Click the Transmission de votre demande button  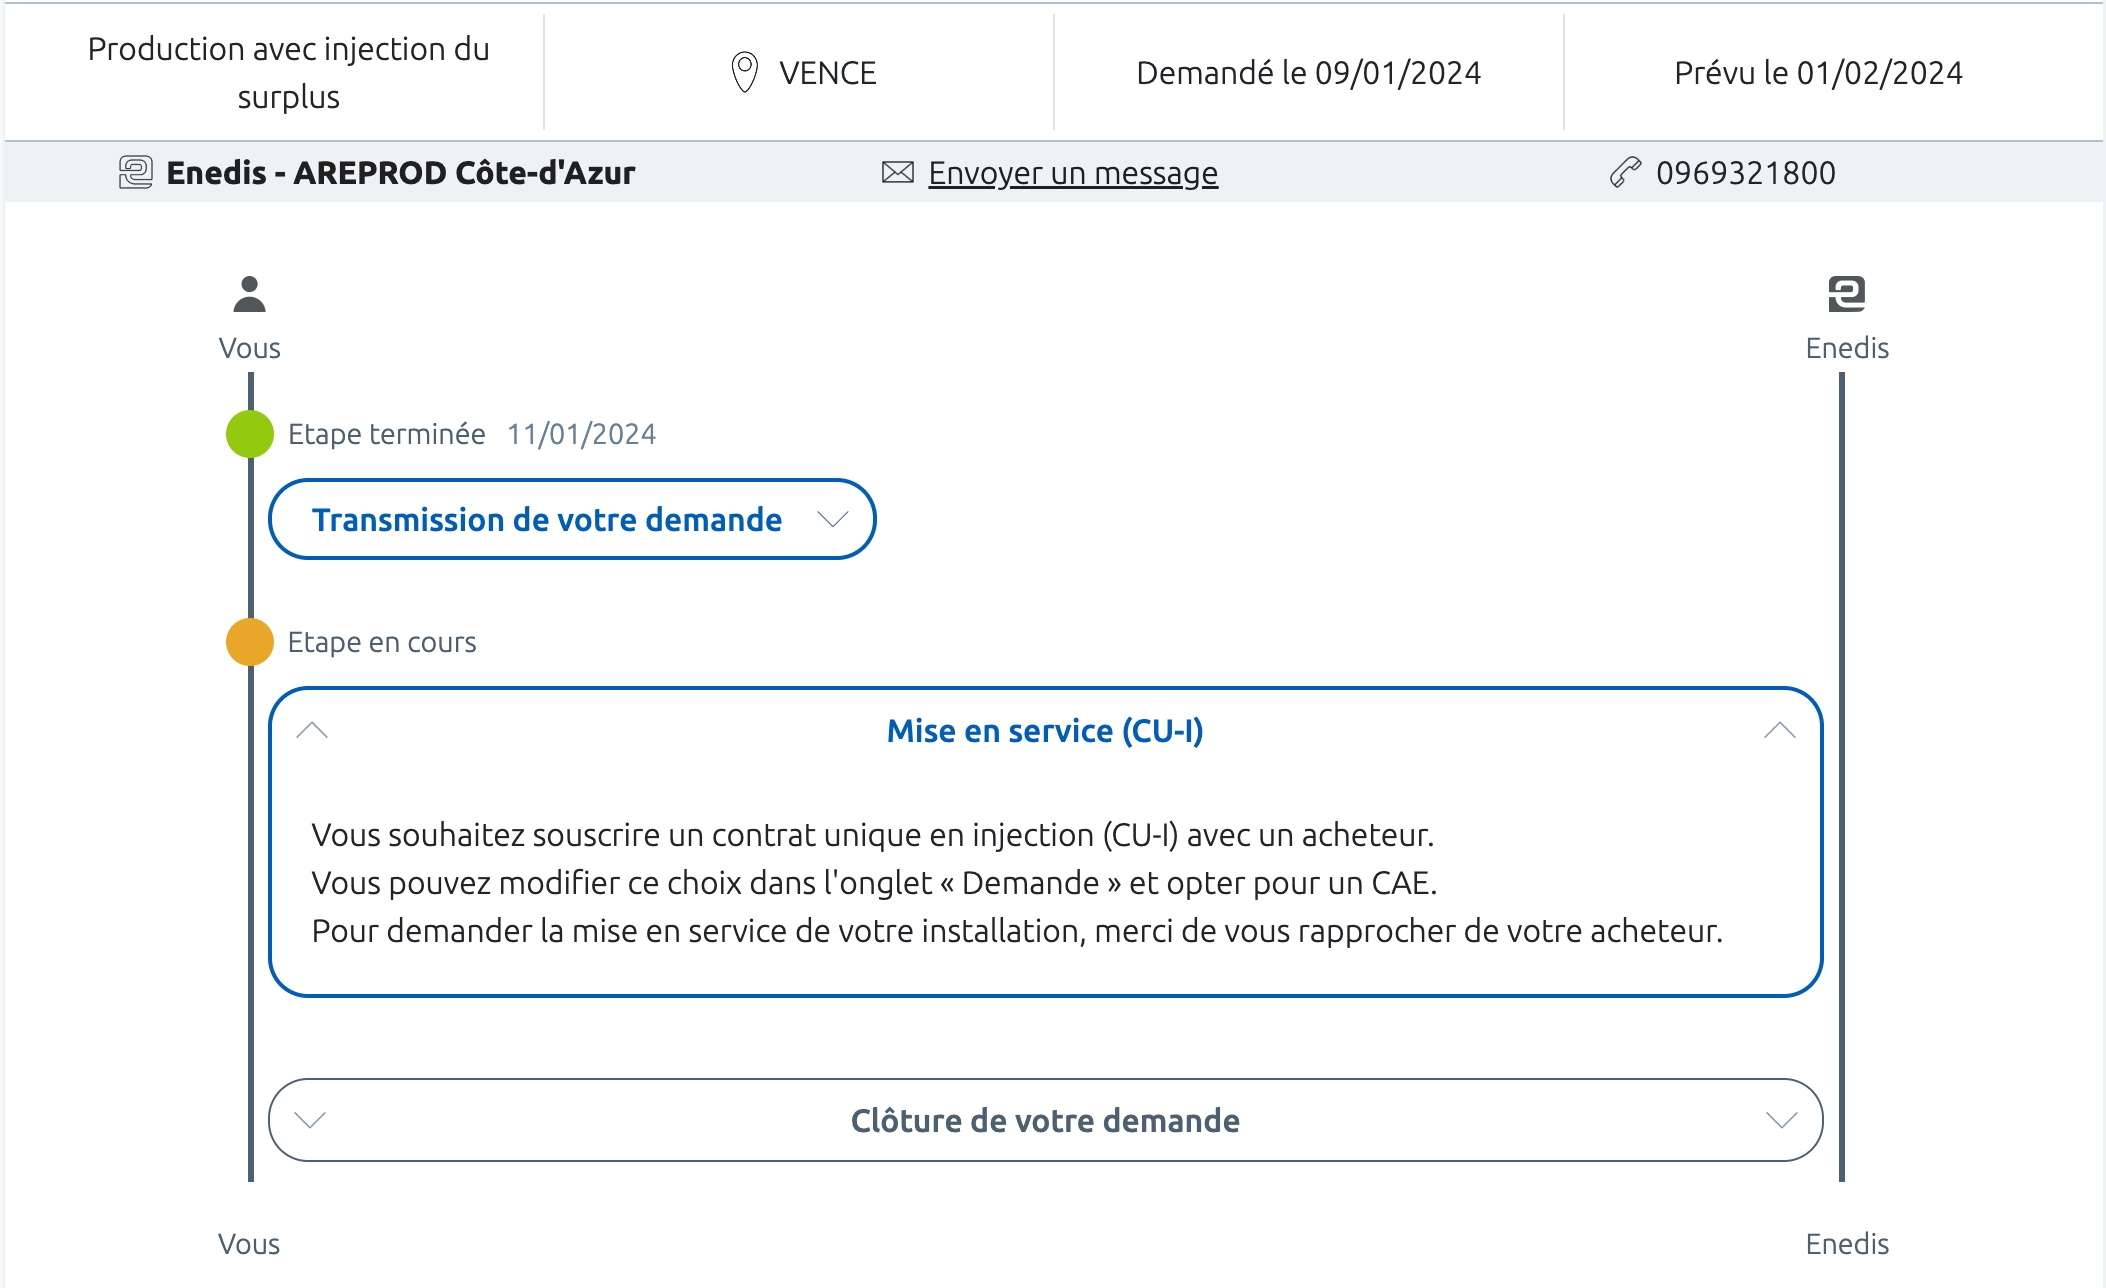pos(547,520)
